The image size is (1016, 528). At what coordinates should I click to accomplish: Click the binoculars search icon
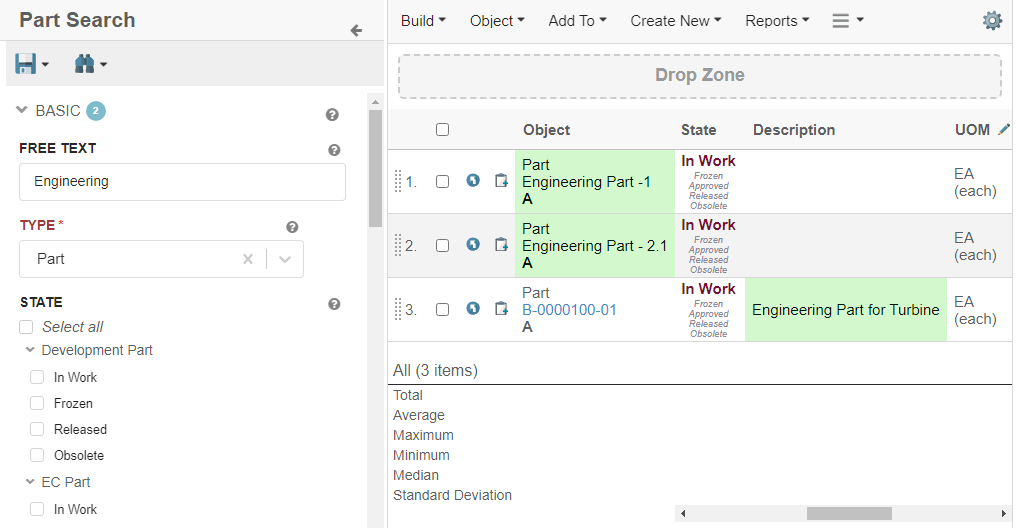(84, 64)
